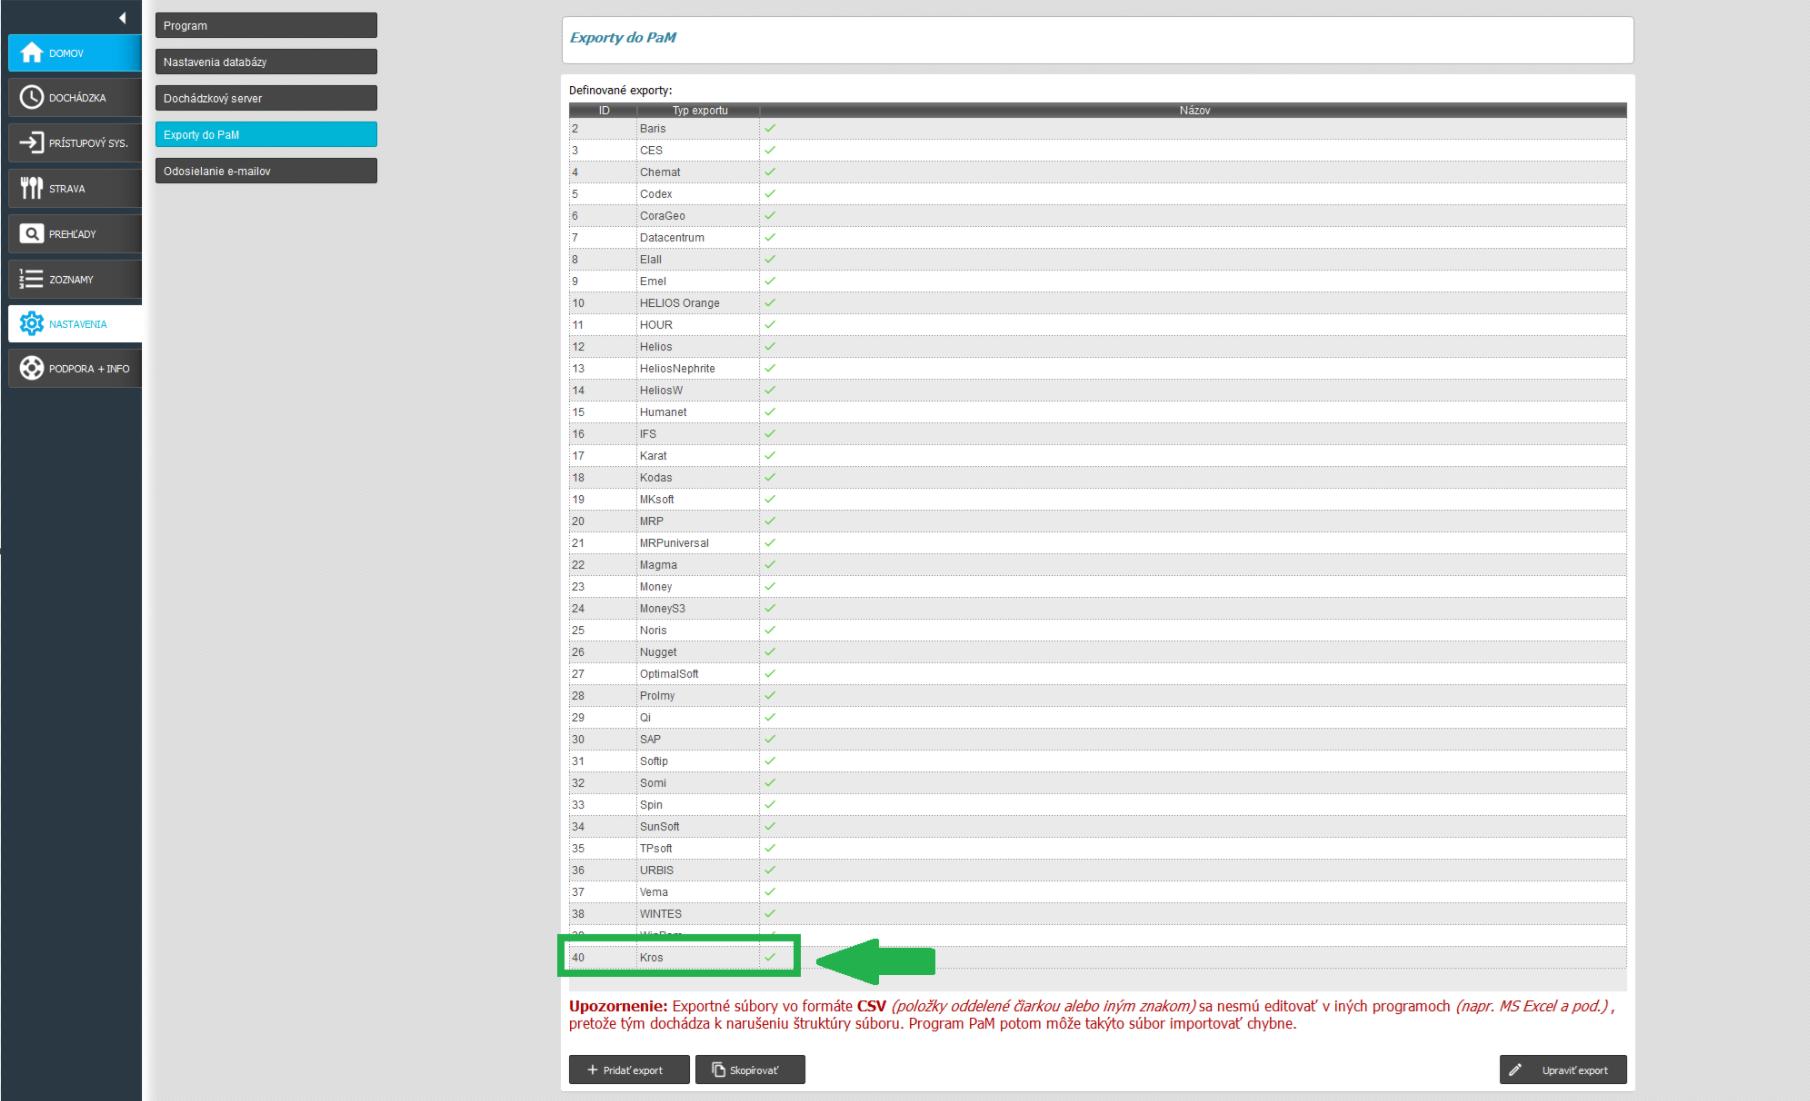Viewport: 1810px width, 1101px height.
Task: Click the Skopírovať button
Action: click(x=750, y=1070)
